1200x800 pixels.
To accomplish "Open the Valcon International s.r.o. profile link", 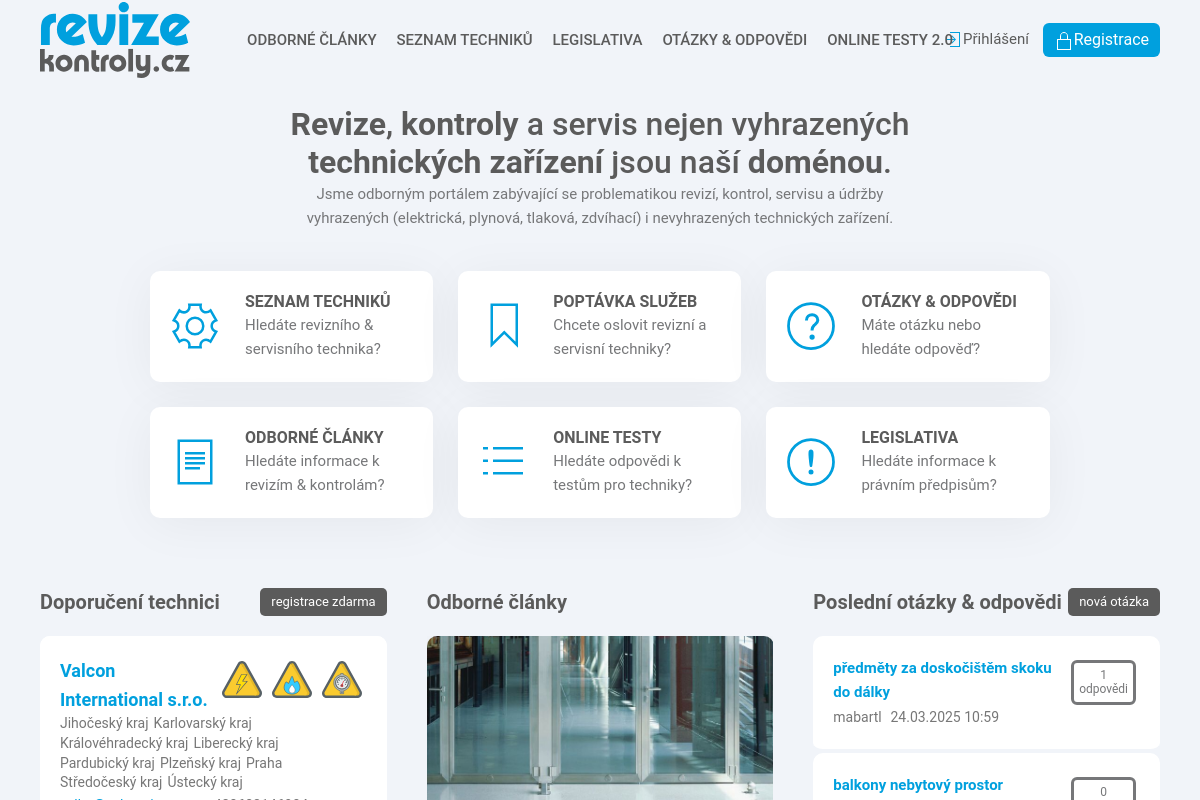I will [133, 685].
